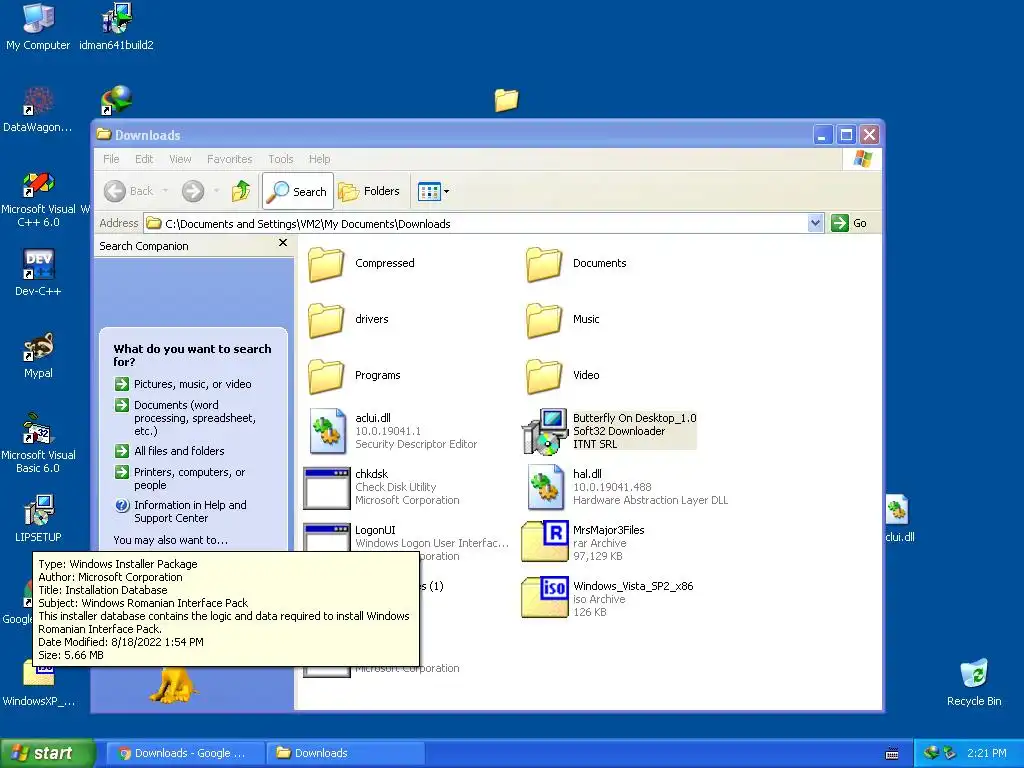1024x768 pixels.
Task: Switch to Downloads - Google Chrome taskbar item
Action: pos(185,753)
